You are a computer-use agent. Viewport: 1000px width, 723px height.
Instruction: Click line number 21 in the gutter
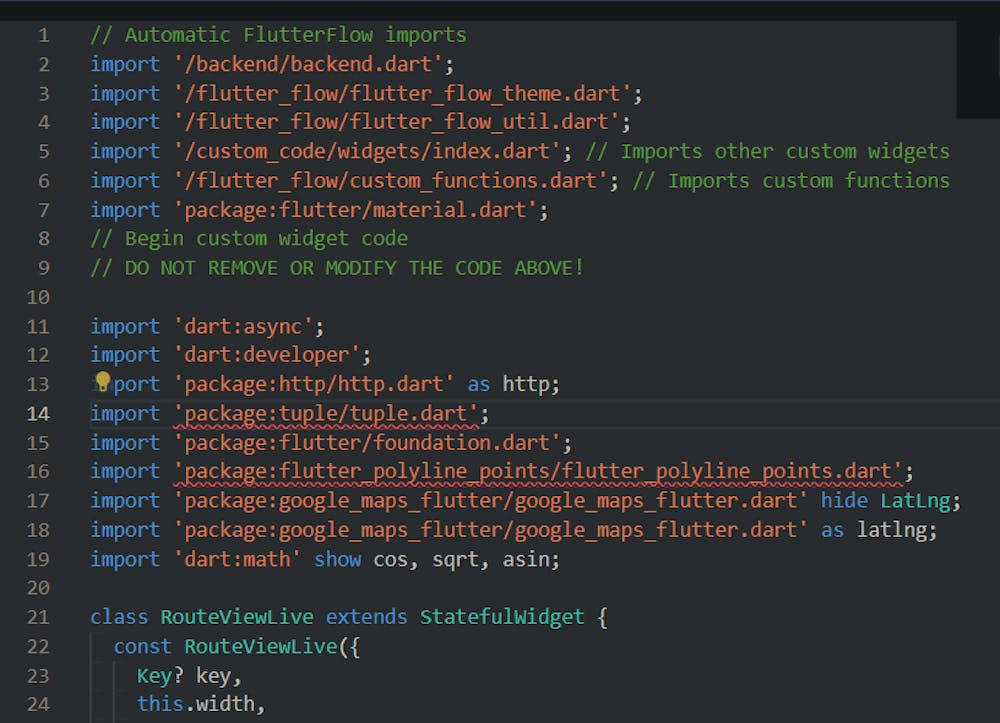tap(37, 616)
